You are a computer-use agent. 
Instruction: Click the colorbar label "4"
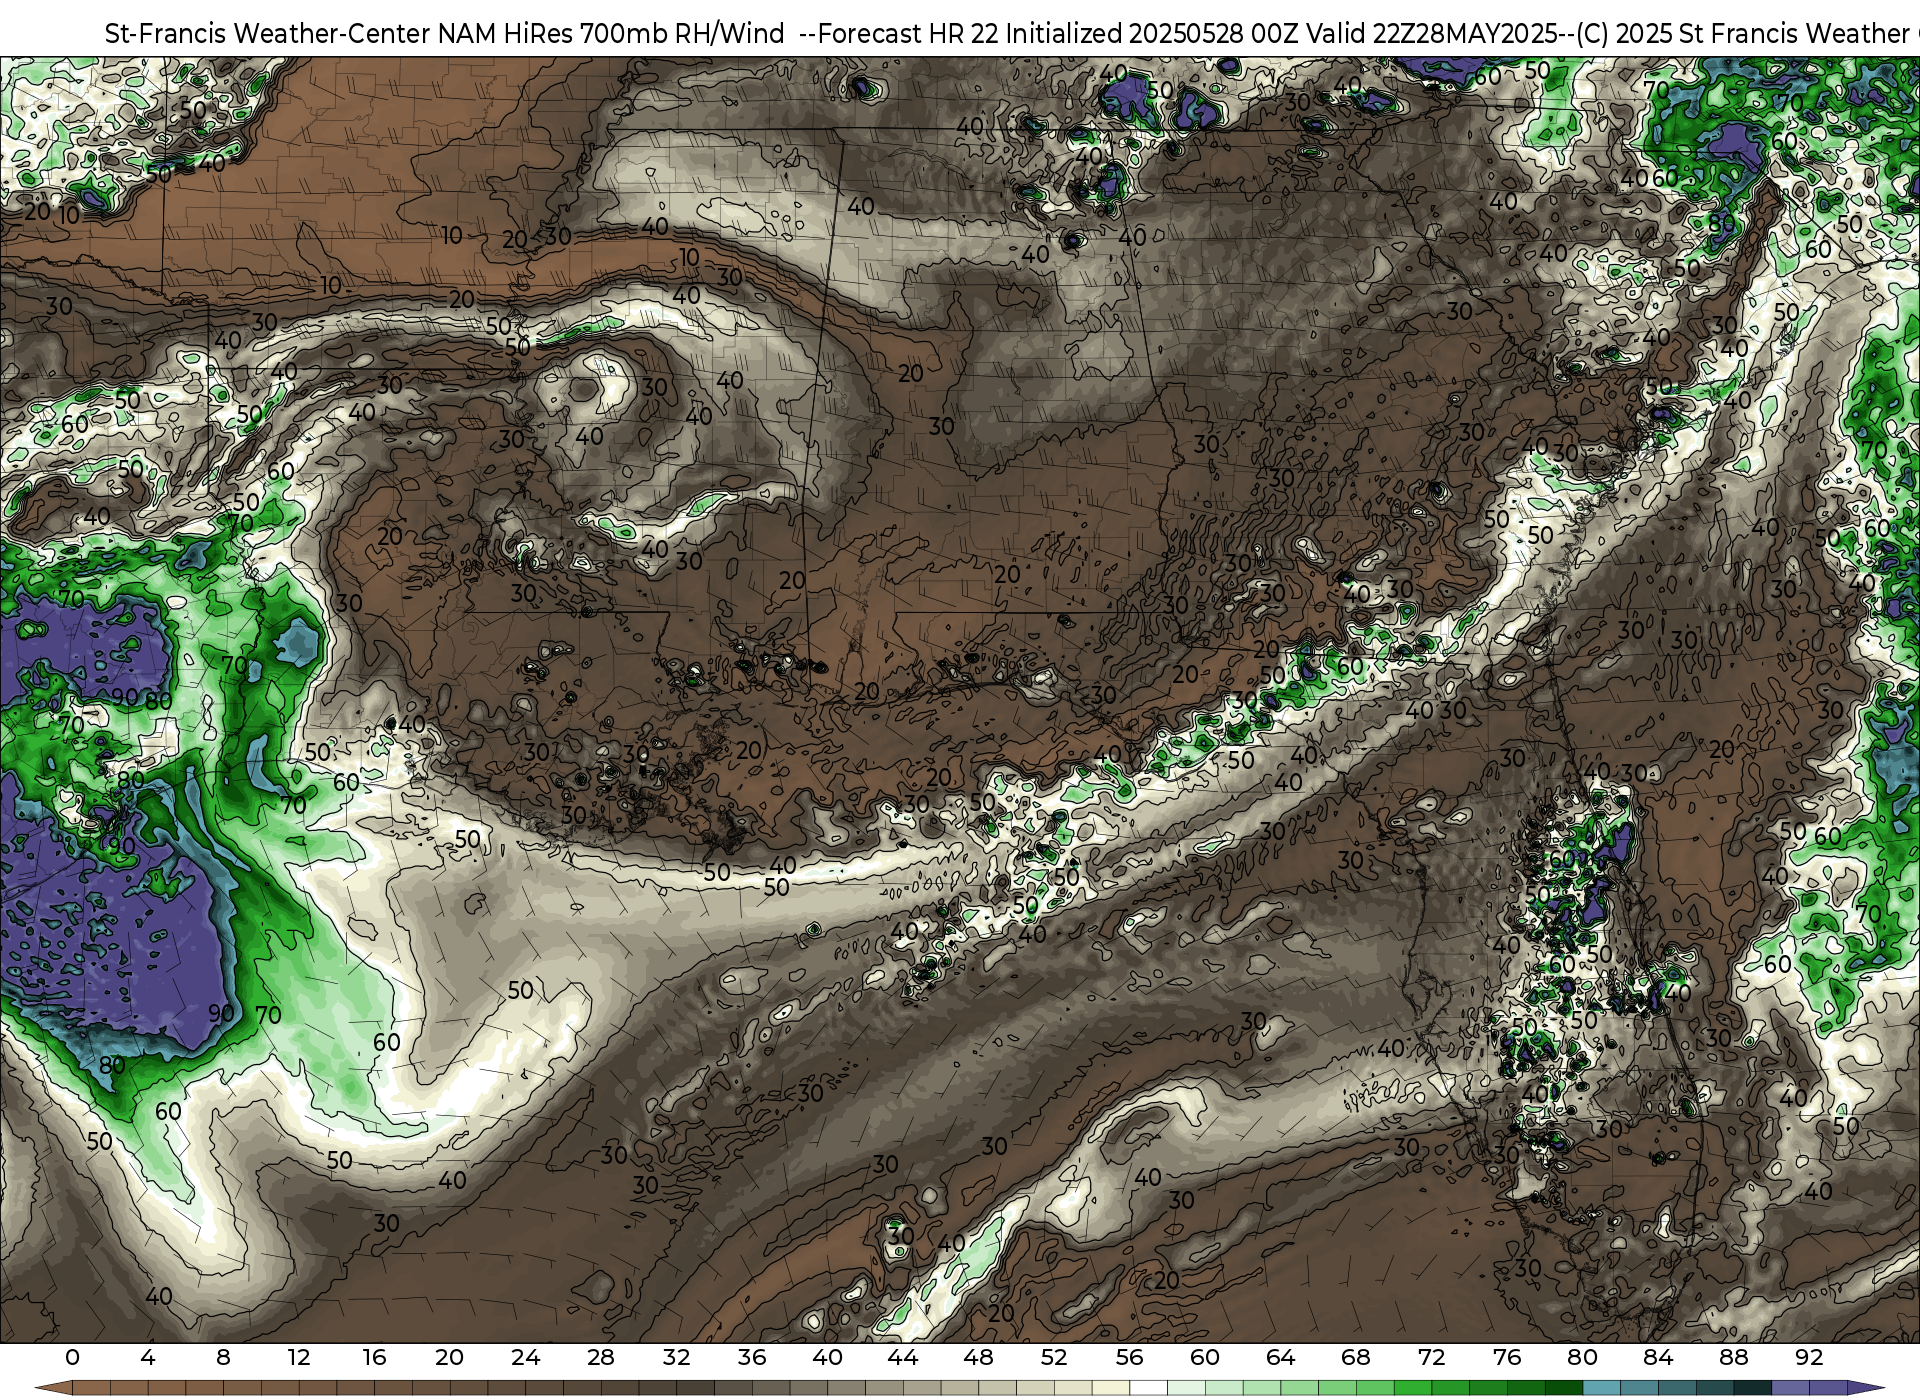coord(148,1357)
